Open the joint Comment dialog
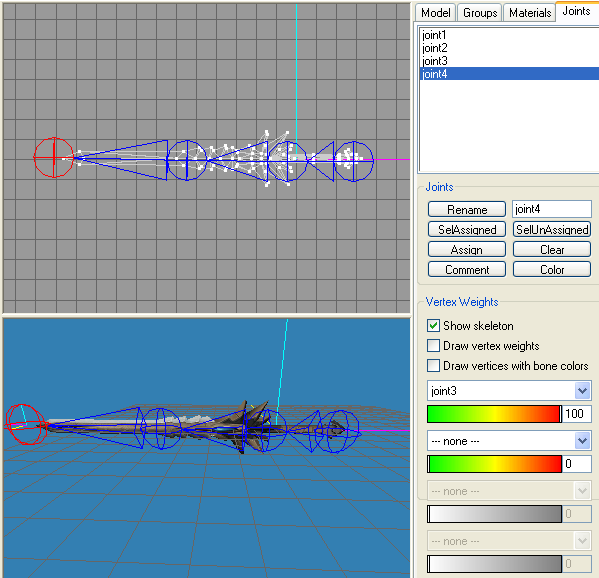Image resolution: width=599 pixels, height=578 pixels. pos(467,270)
